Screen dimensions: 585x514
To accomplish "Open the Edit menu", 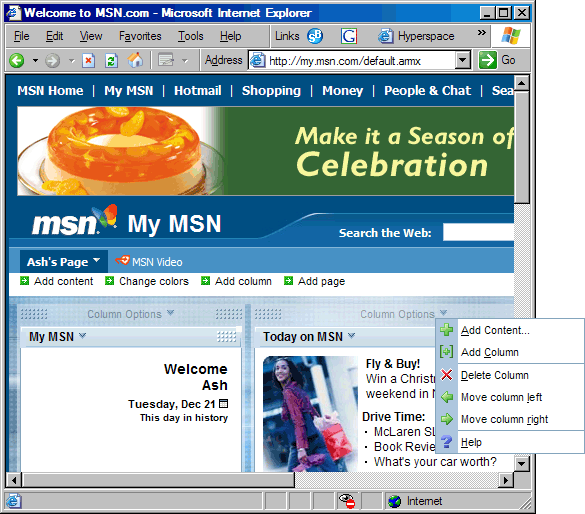I will [54, 36].
